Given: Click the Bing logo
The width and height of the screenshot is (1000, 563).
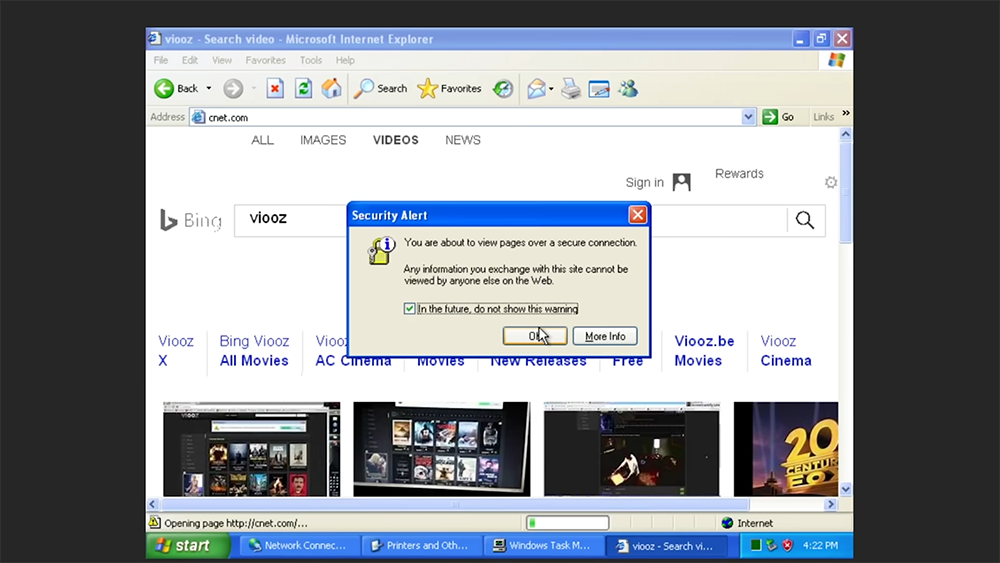Looking at the screenshot, I should [191, 220].
